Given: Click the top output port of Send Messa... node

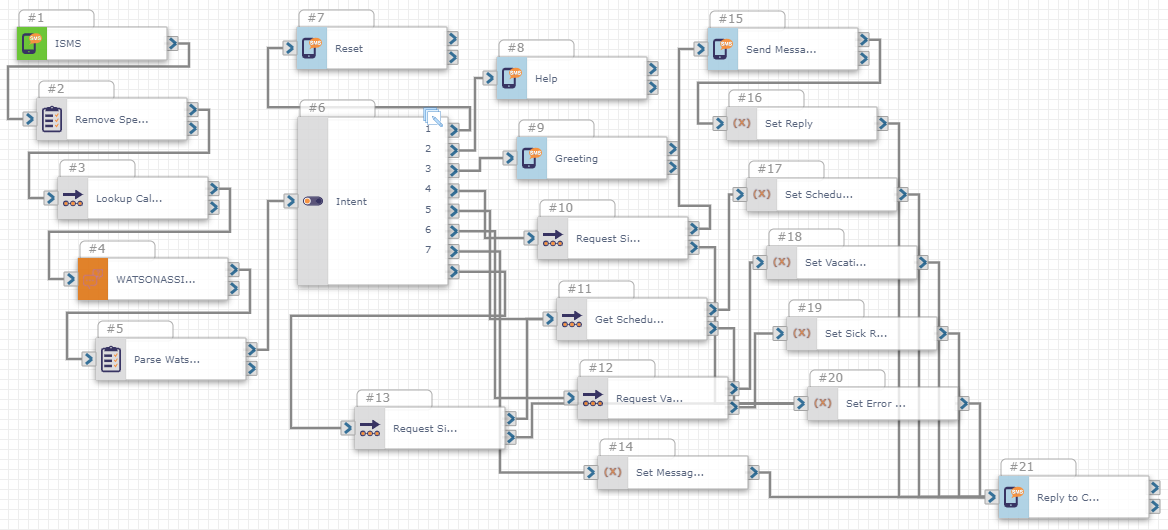Looking at the screenshot, I should tap(863, 40).
